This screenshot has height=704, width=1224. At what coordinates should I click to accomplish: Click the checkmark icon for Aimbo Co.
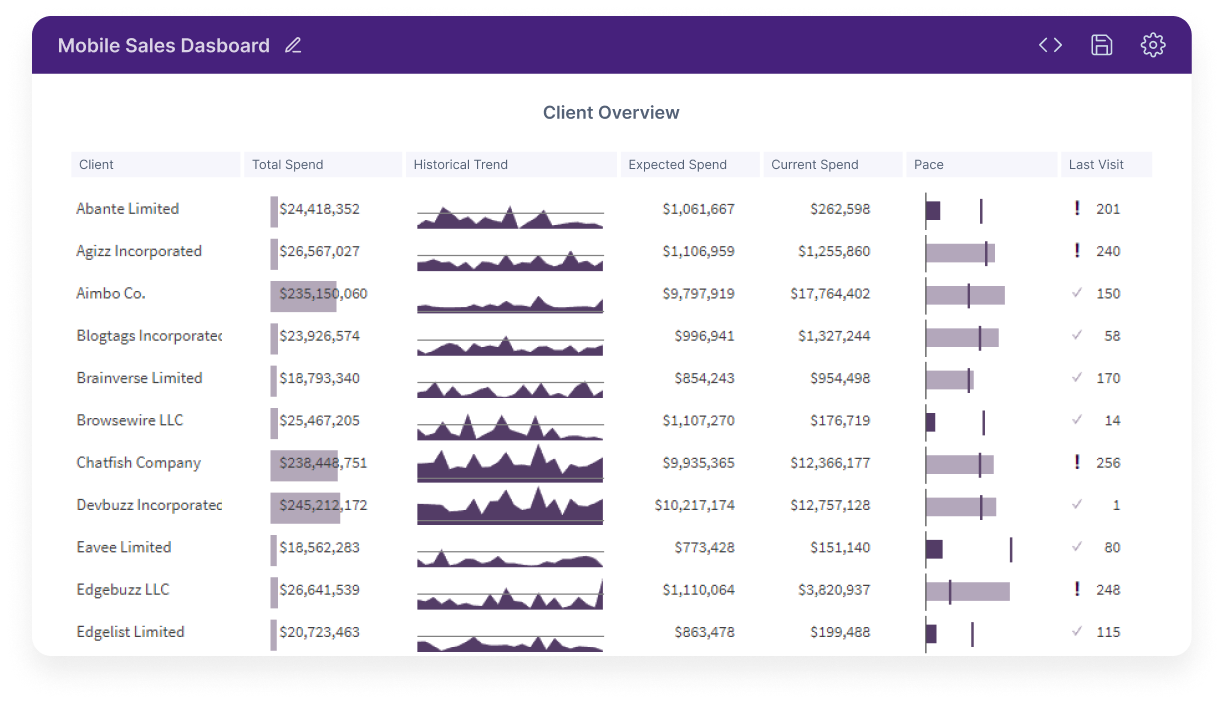tap(1077, 293)
